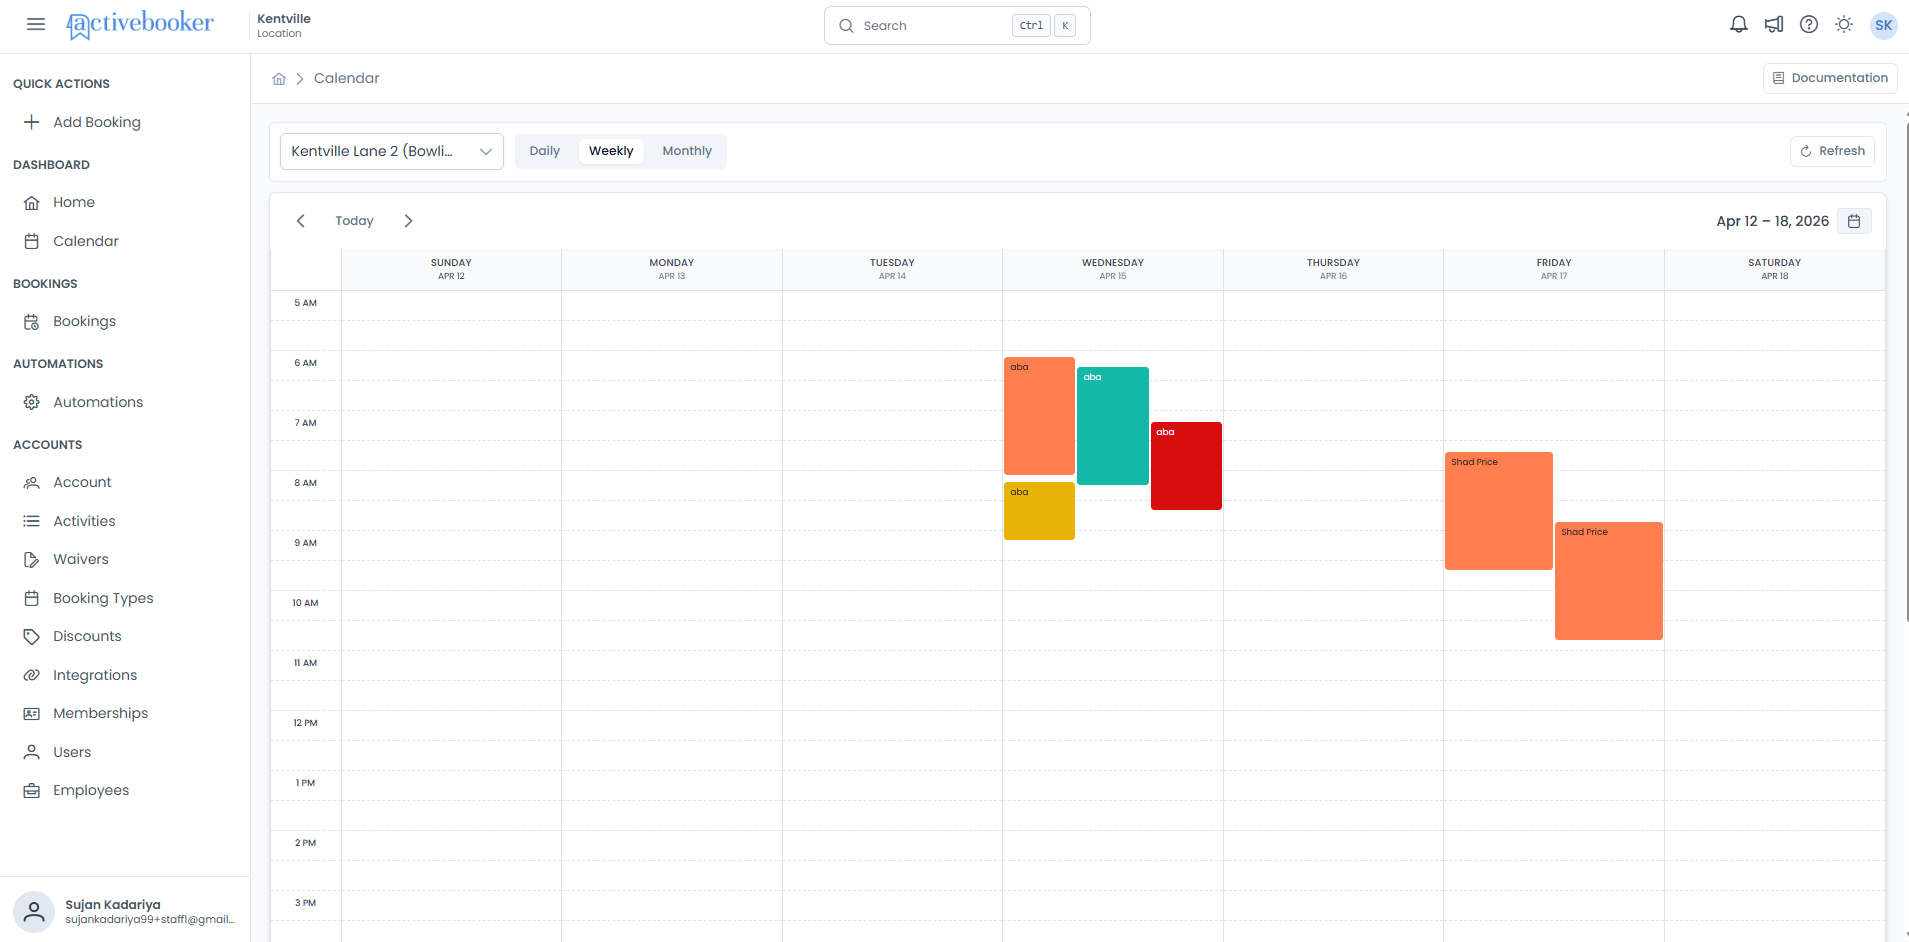Click the Calendar breadcrumb link
The height and width of the screenshot is (942, 1909).
coord(347,78)
